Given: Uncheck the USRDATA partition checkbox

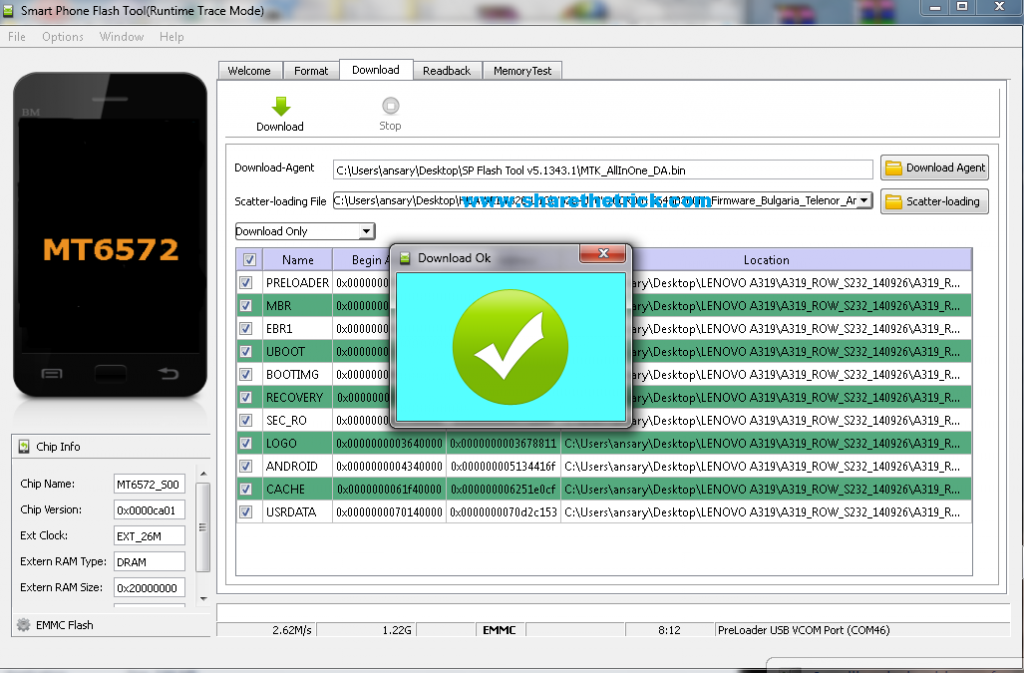Looking at the screenshot, I should [x=246, y=512].
